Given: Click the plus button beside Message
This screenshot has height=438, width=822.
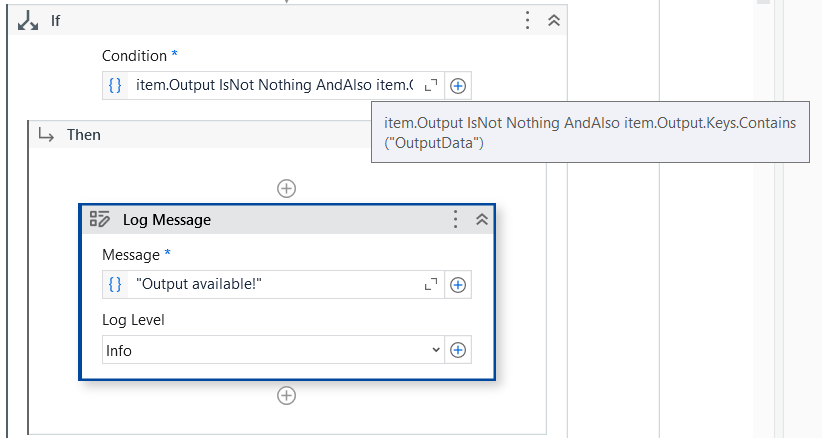Looking at the screenshot, I should [458, 285].
